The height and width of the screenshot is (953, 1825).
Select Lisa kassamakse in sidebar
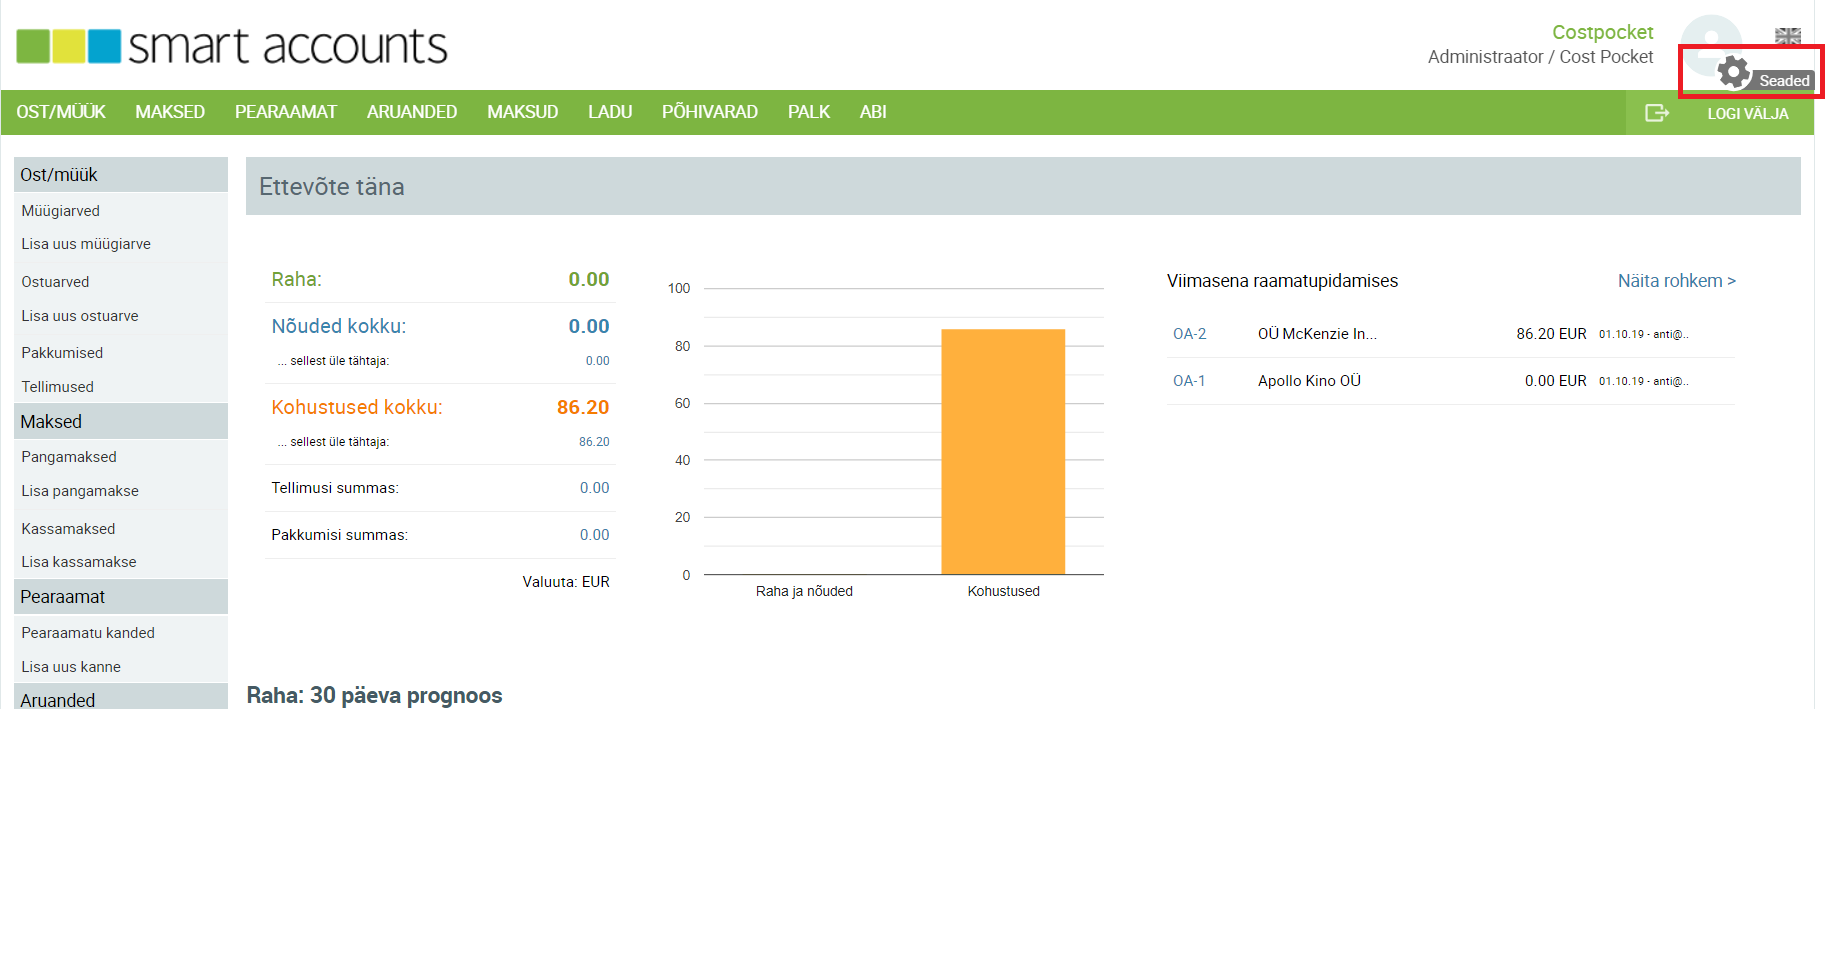(79, 562)
